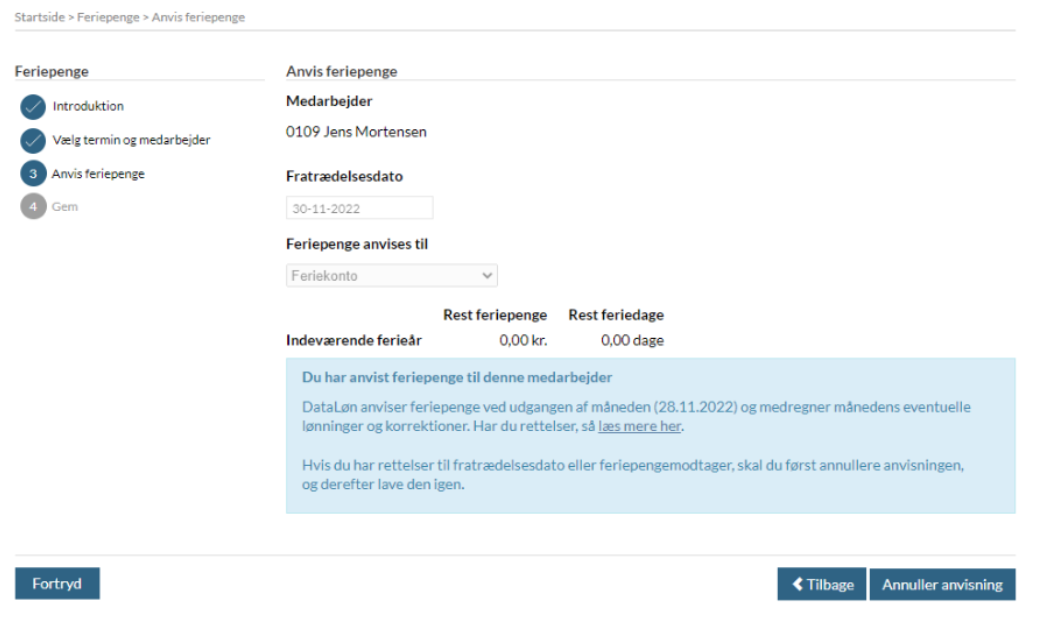The image size is (1044, 631).
Task: Click checkmark icon beside Vælg termin og medarbejder
Action: tap(33, 141)
